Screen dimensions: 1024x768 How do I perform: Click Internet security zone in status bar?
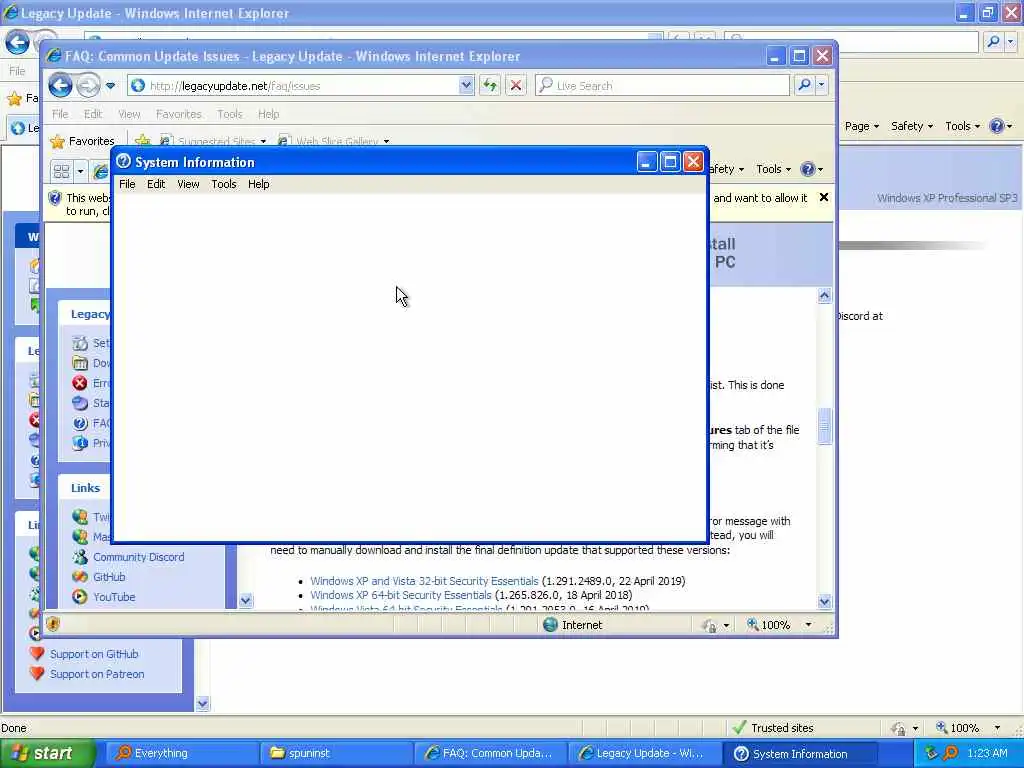(x=573, y=625)
